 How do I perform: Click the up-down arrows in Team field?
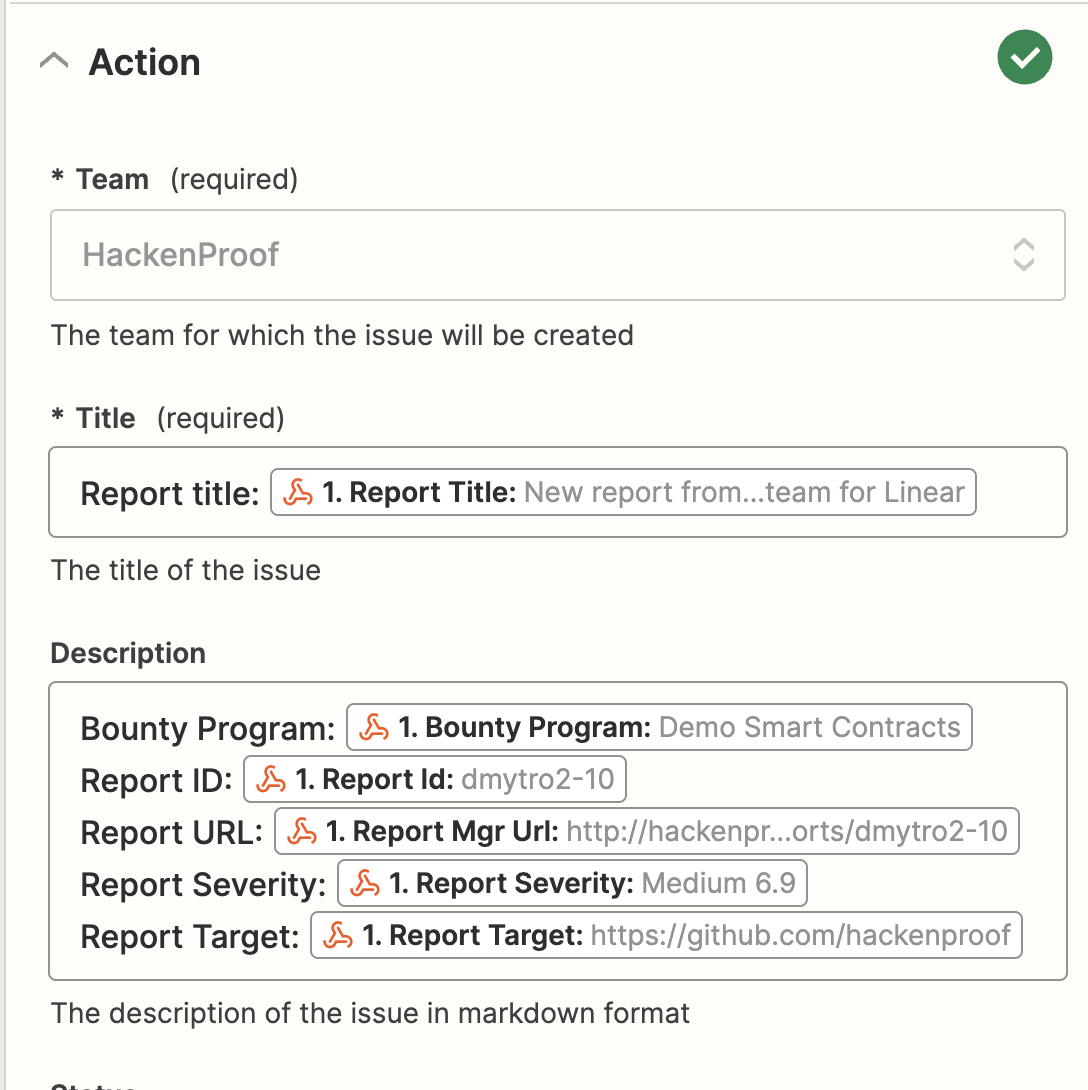(x=1023, y=255)
